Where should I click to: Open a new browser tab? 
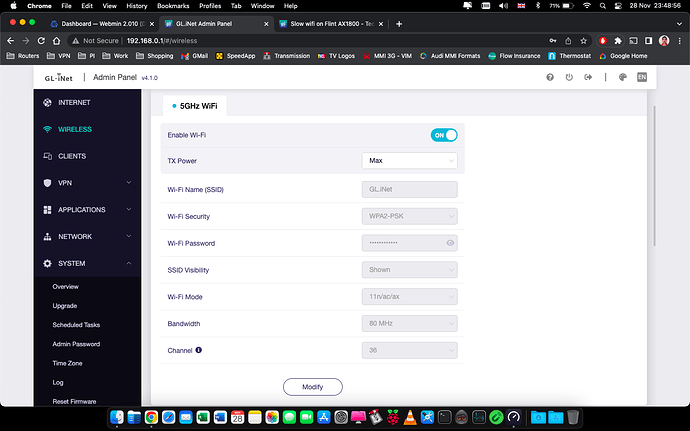click(x=399, y=24)
